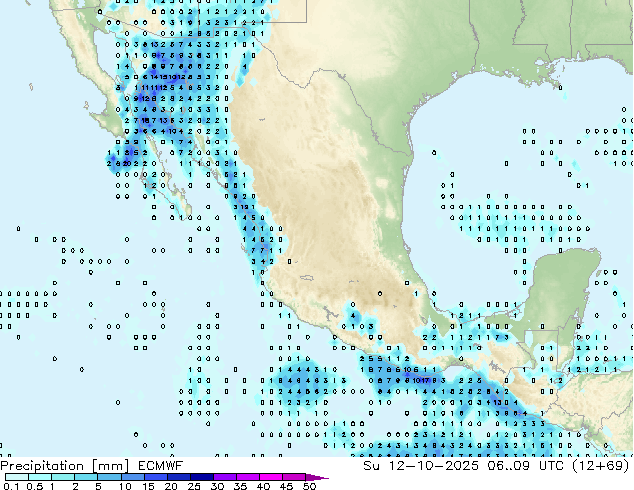
Task: Click the 45–50 mm legend color swatch
Action: coord(294,477)
